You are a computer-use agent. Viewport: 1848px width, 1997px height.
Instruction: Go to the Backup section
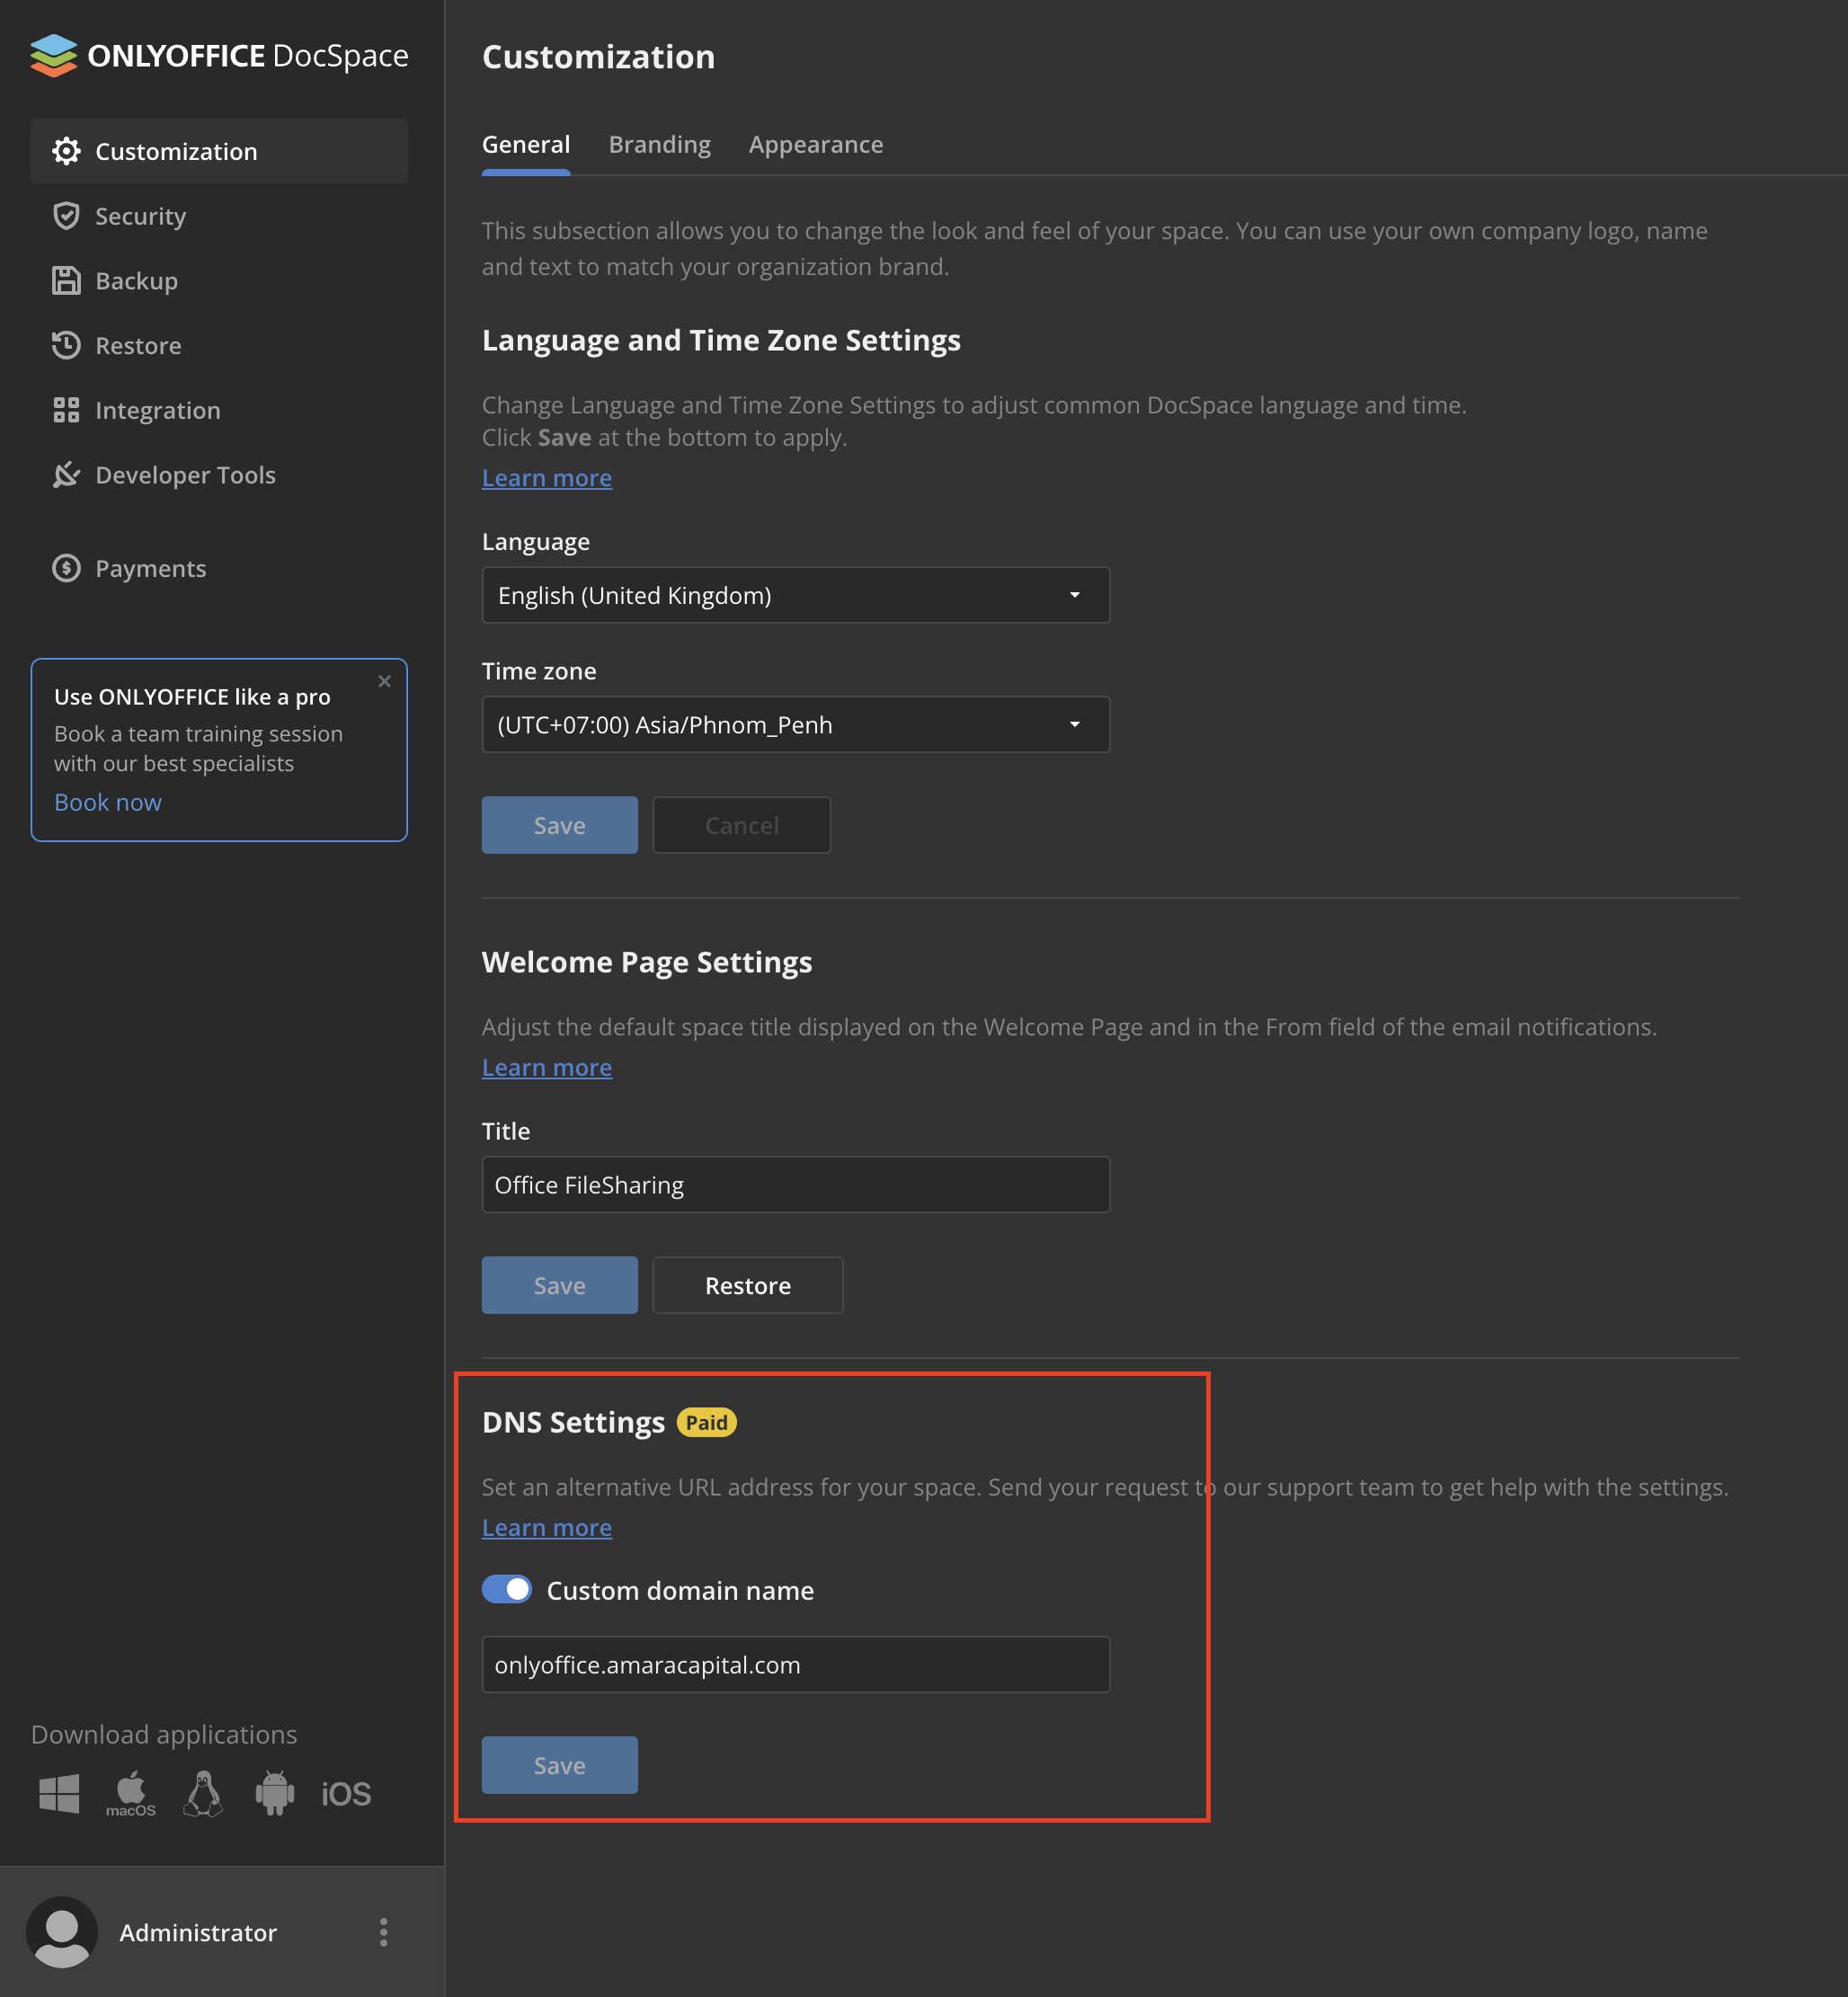pos(219,281)
